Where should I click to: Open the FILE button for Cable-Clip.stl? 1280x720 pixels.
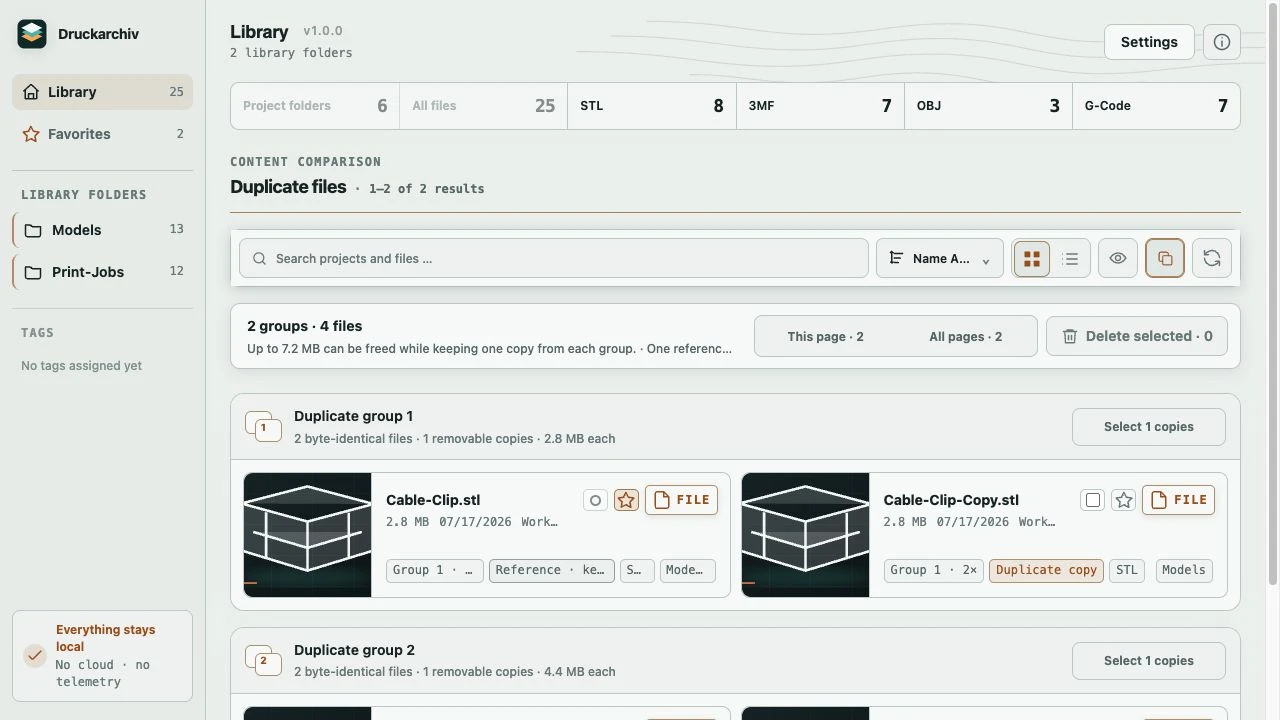[681, 500]
